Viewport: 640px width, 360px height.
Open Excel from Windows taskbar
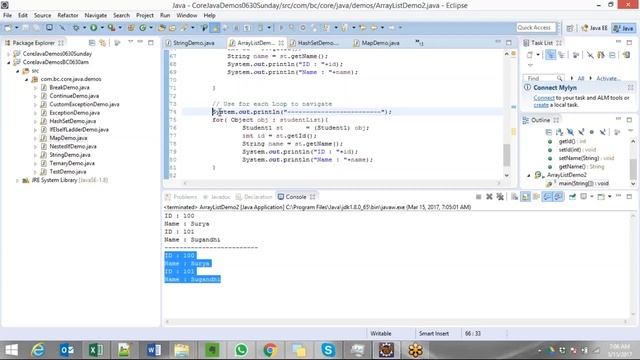tap(96, 350)
